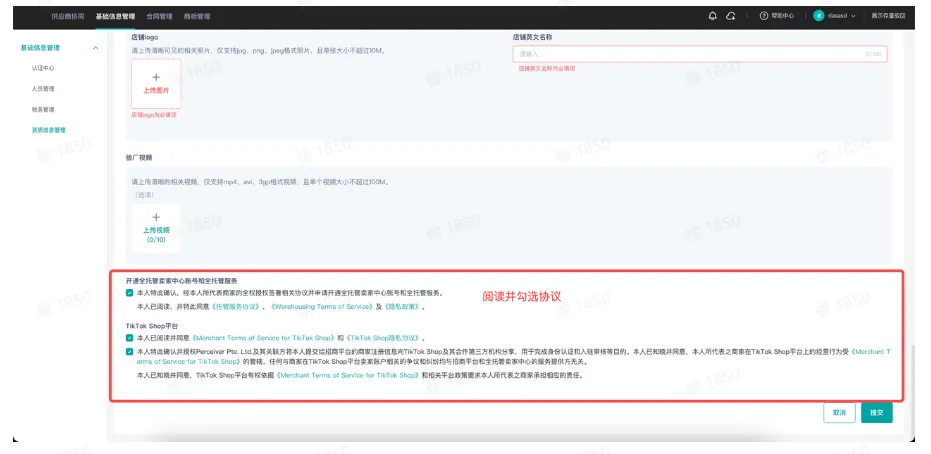The height and width of the screenshot is (454, 931).
Task: Open the 《Warehousing Terms of Service》 link
Action: (x=321, y=307)
